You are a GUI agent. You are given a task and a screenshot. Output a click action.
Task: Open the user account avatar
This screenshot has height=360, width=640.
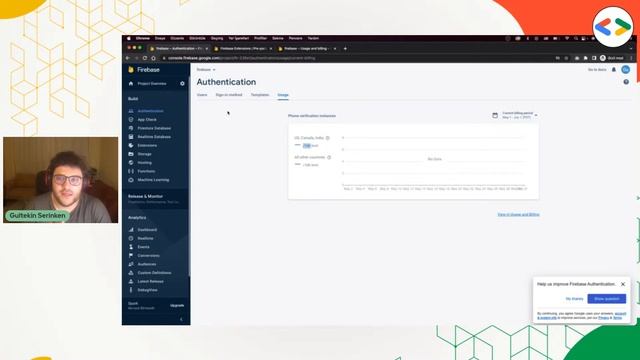click(x=625, y=70)
